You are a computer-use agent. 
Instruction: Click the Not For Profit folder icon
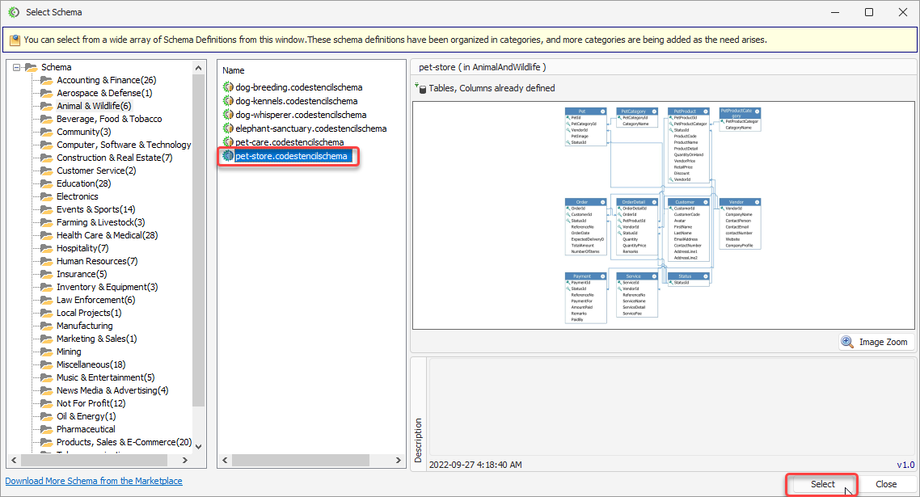click(46, 403)
